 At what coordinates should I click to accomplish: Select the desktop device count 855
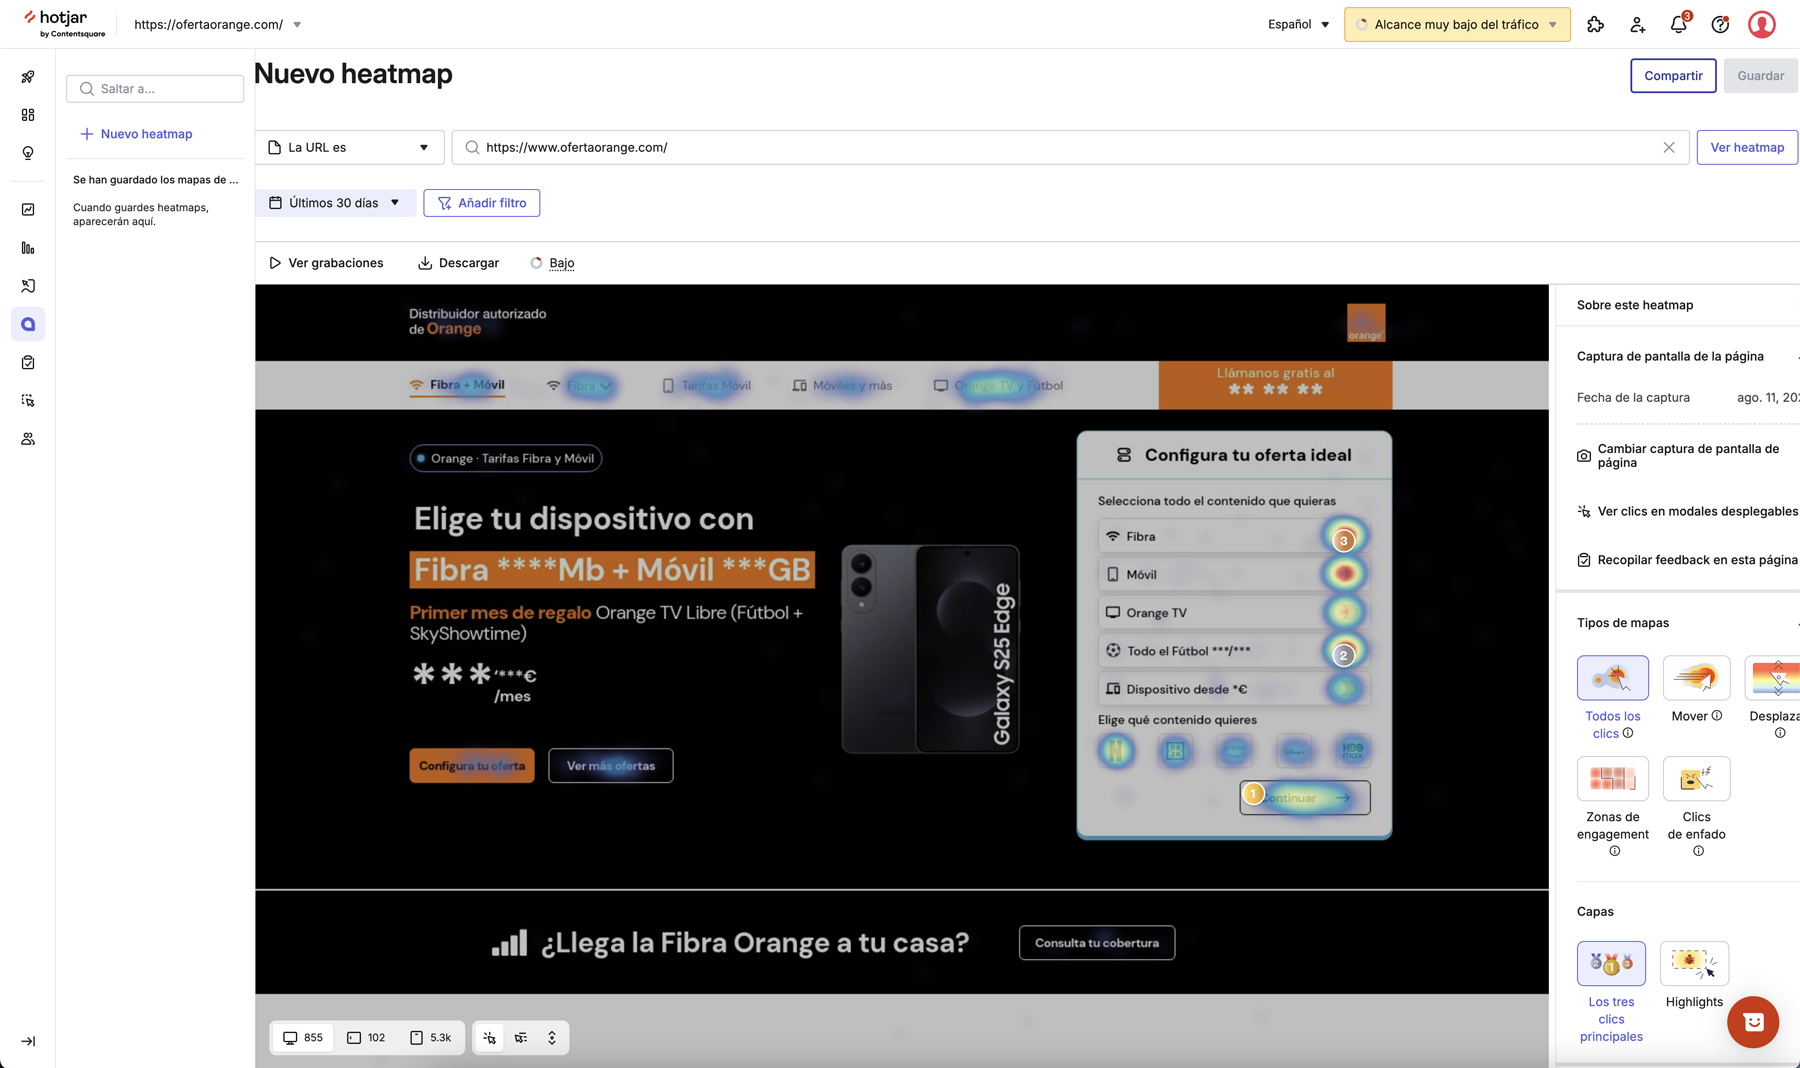[303, 1038]
